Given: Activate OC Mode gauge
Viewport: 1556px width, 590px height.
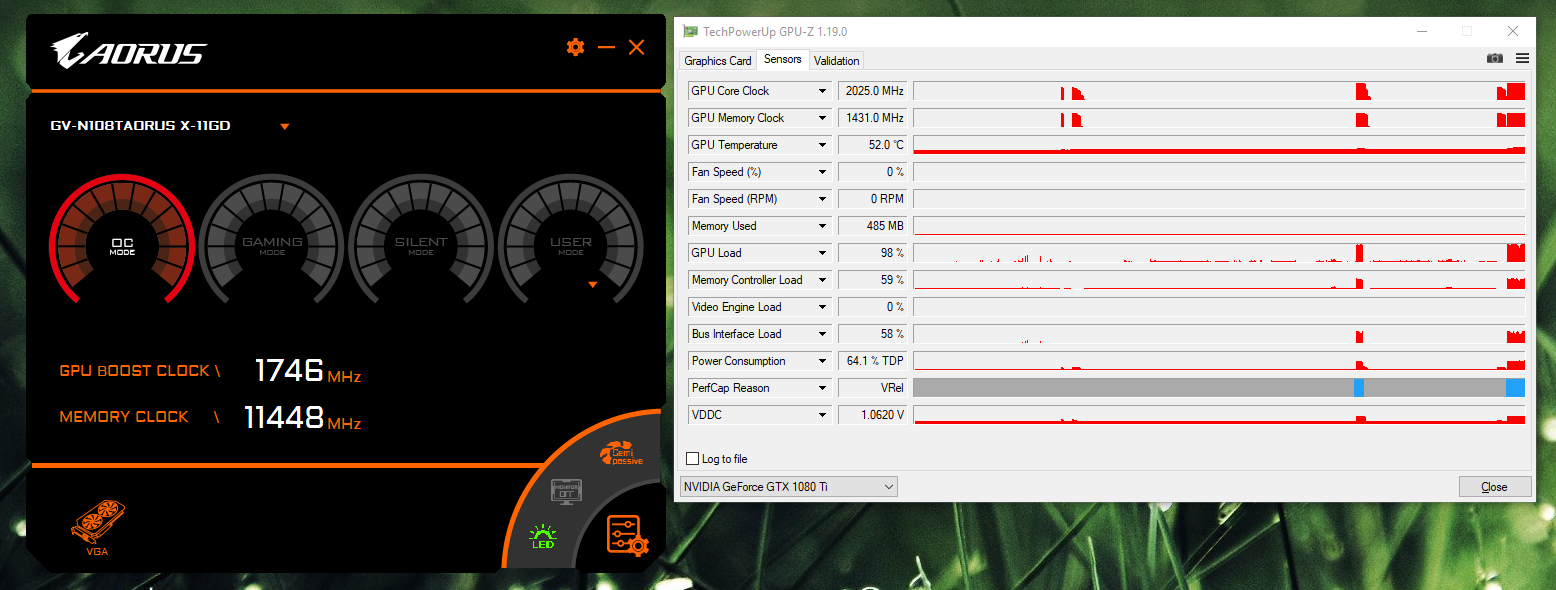Looking at the screenshot, I should (122, 240).
